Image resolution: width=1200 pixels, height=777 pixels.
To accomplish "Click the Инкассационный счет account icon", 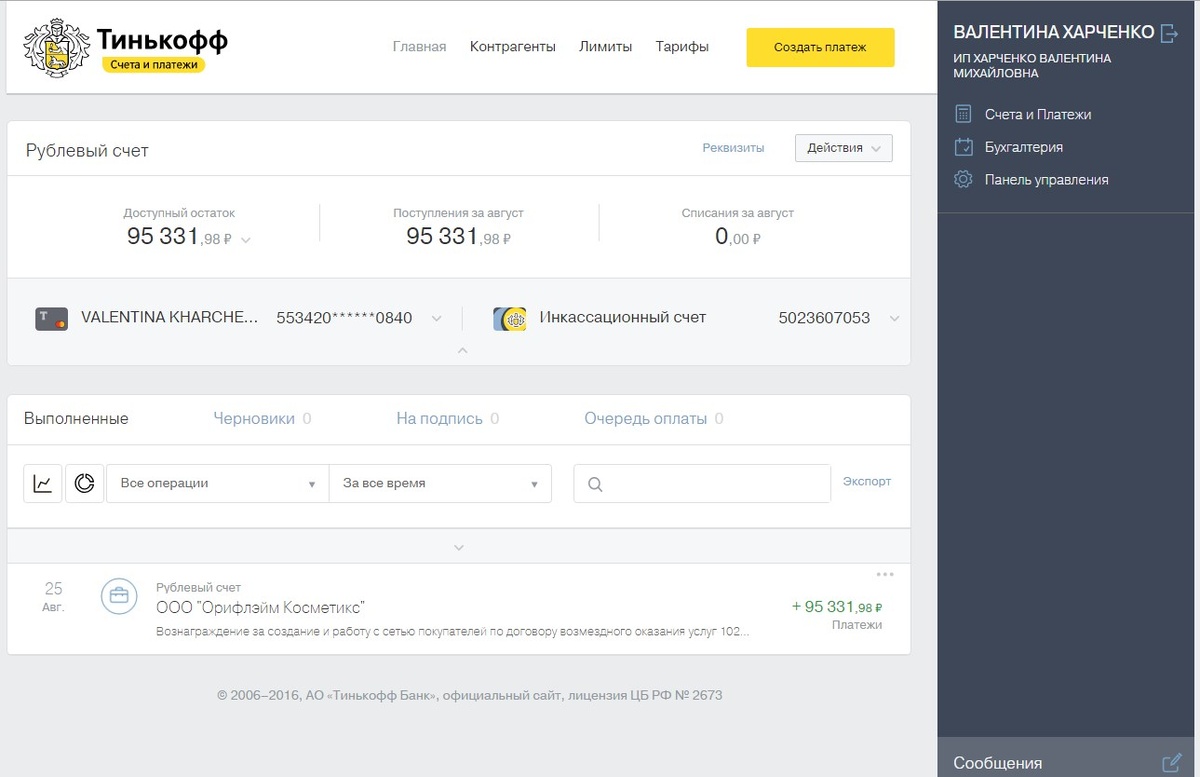I will click(x=509, y=319).
